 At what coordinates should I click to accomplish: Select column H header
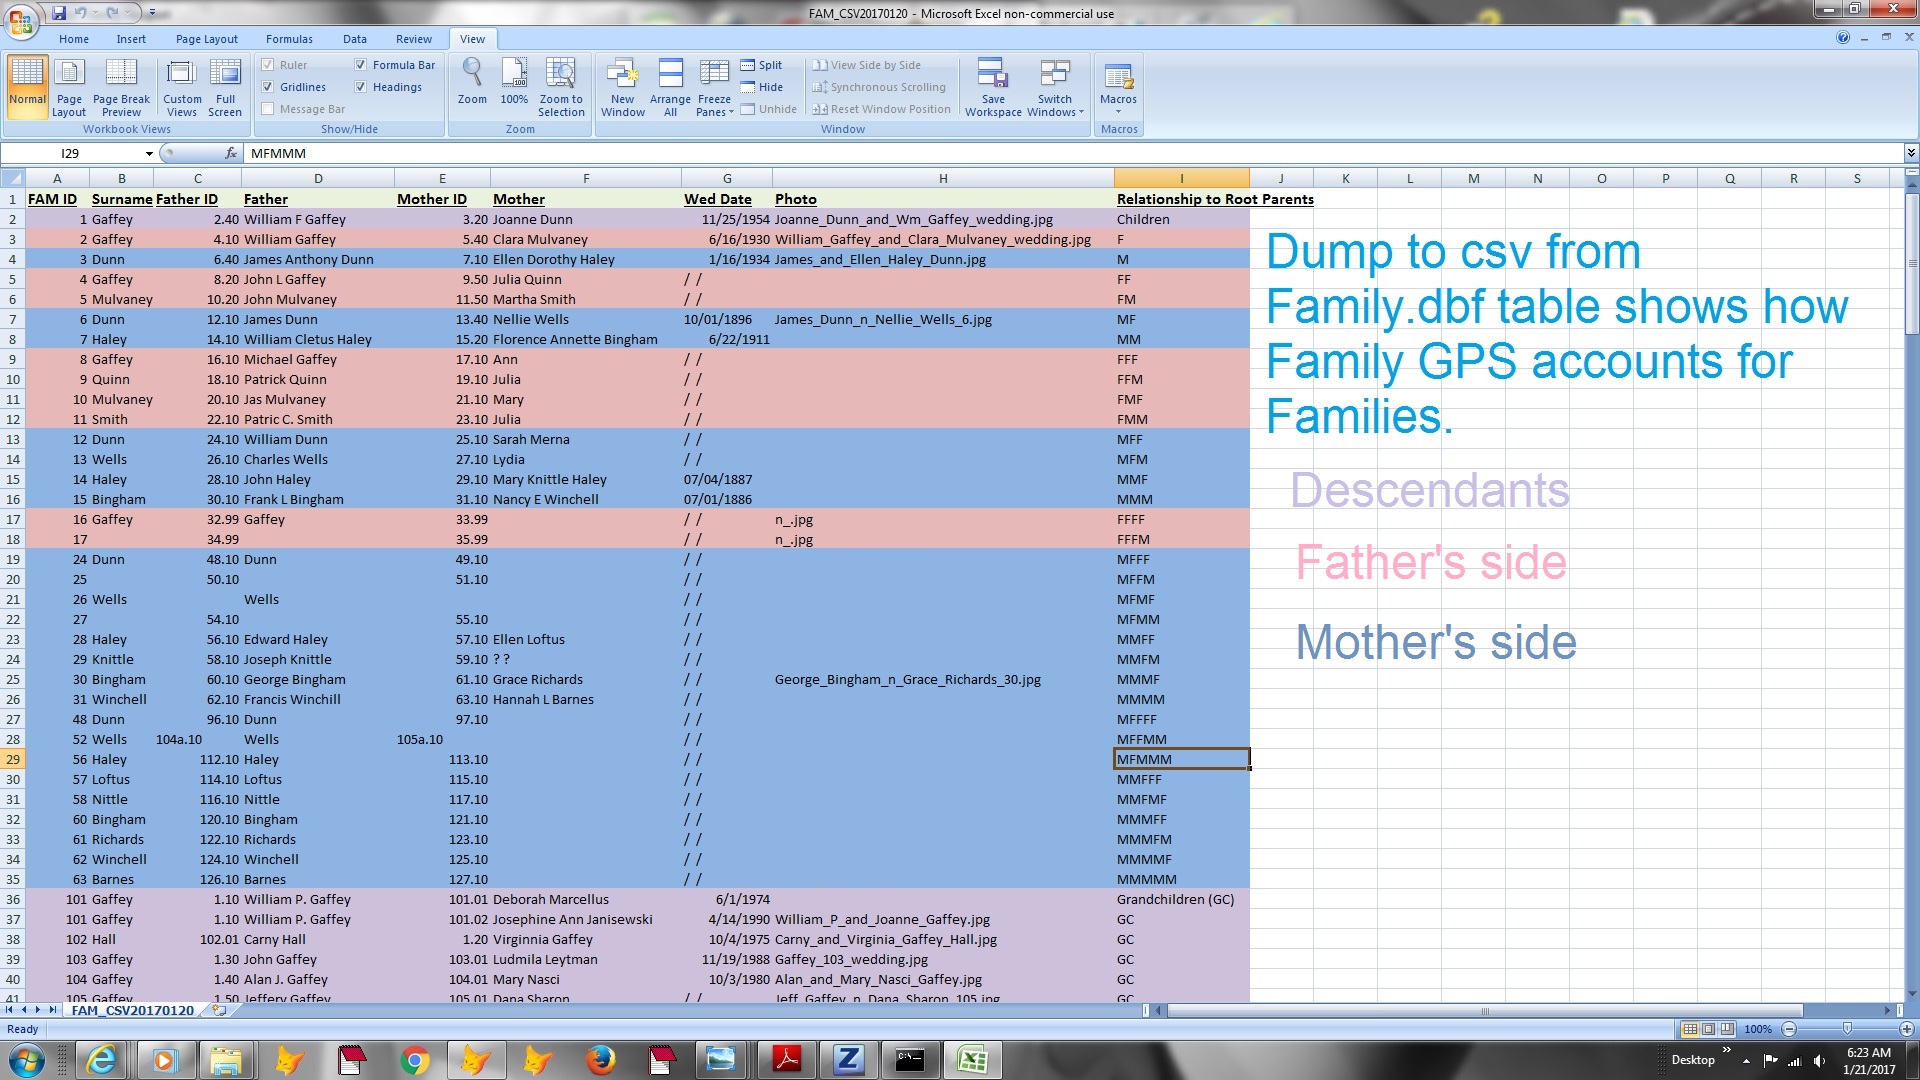point(942,178)
